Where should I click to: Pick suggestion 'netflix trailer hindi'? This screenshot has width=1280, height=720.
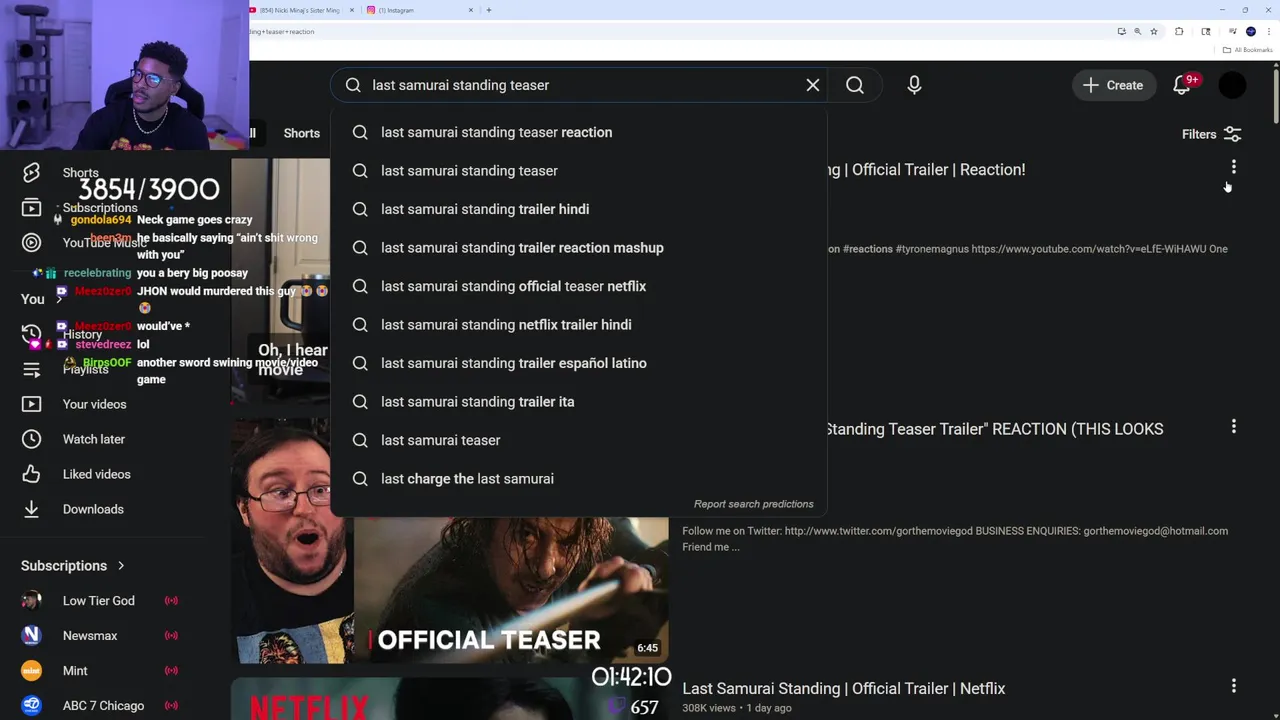pos(578,325)
